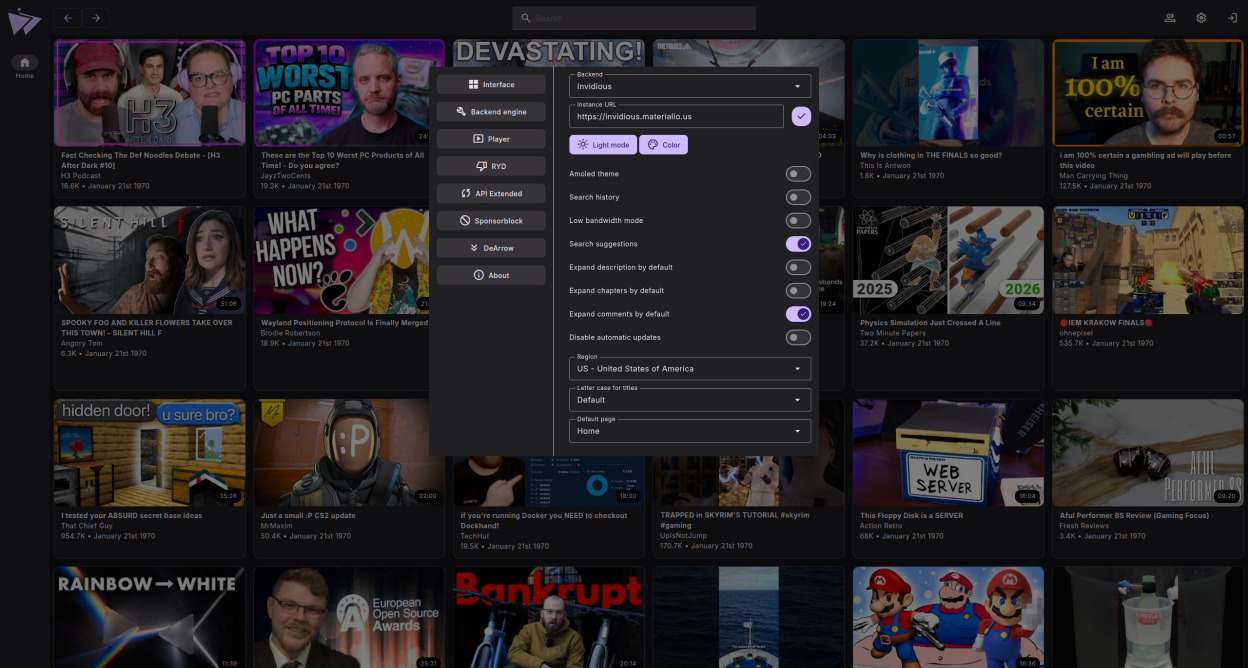1248x668 pixels.
Task: Confirm instance URL with checkmark button
Action: click(801, 116)
